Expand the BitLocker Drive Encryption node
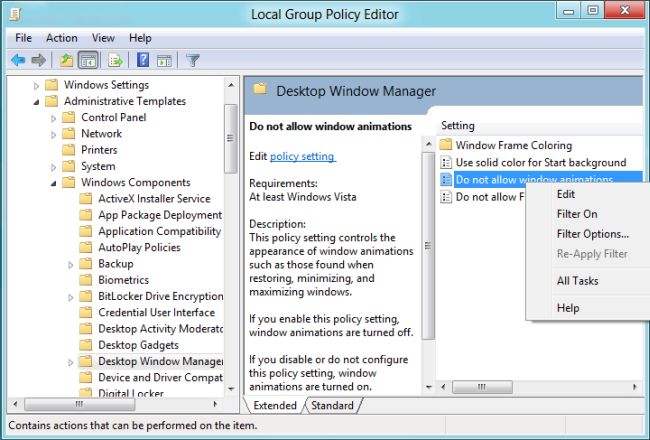 pos(70,297)
